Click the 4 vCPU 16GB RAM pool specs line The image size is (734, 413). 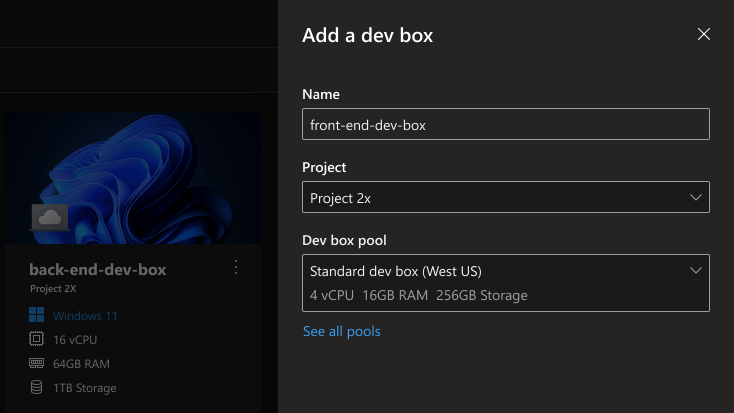418,295
